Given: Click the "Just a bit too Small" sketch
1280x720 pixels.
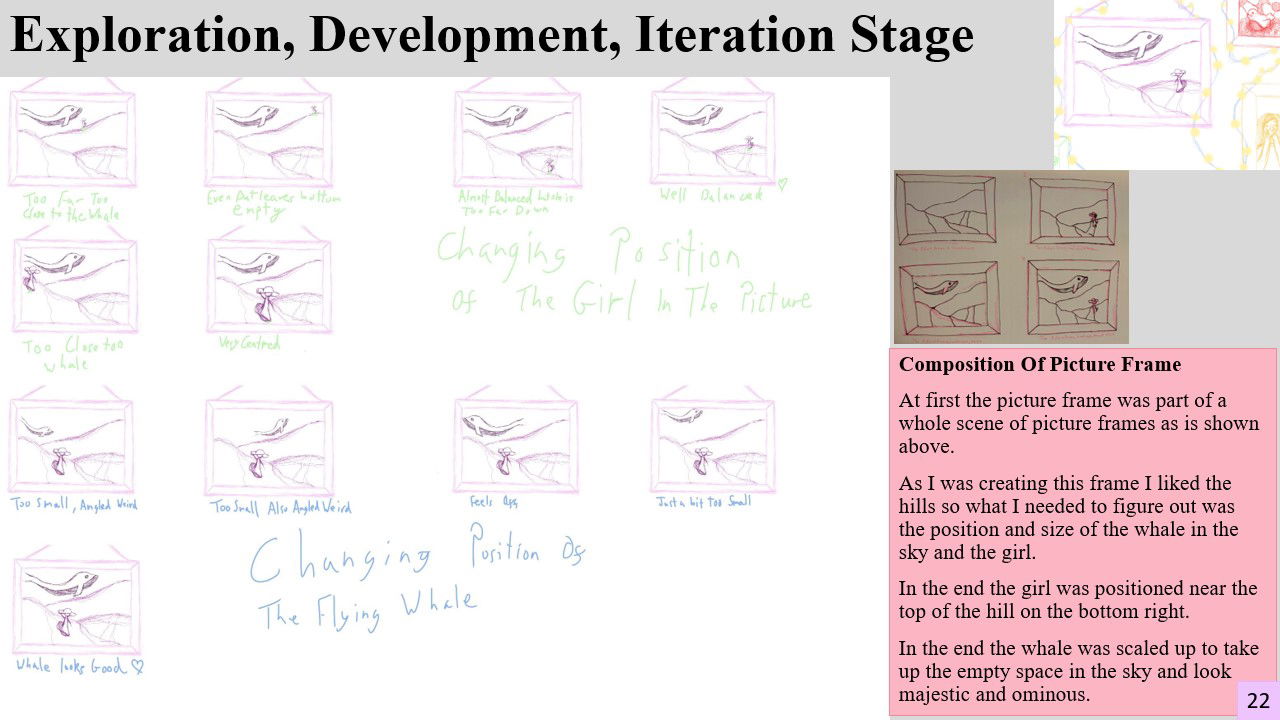Looking at the screenshot, I should point(712,445).
